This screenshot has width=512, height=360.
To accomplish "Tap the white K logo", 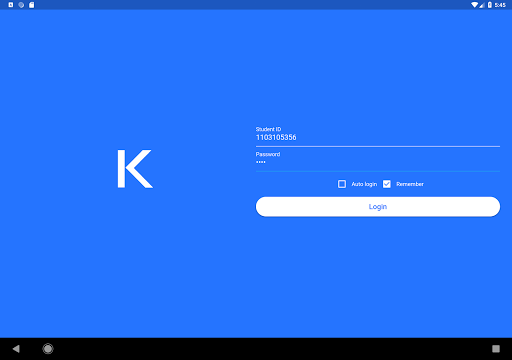I will [x=135, y=169].
